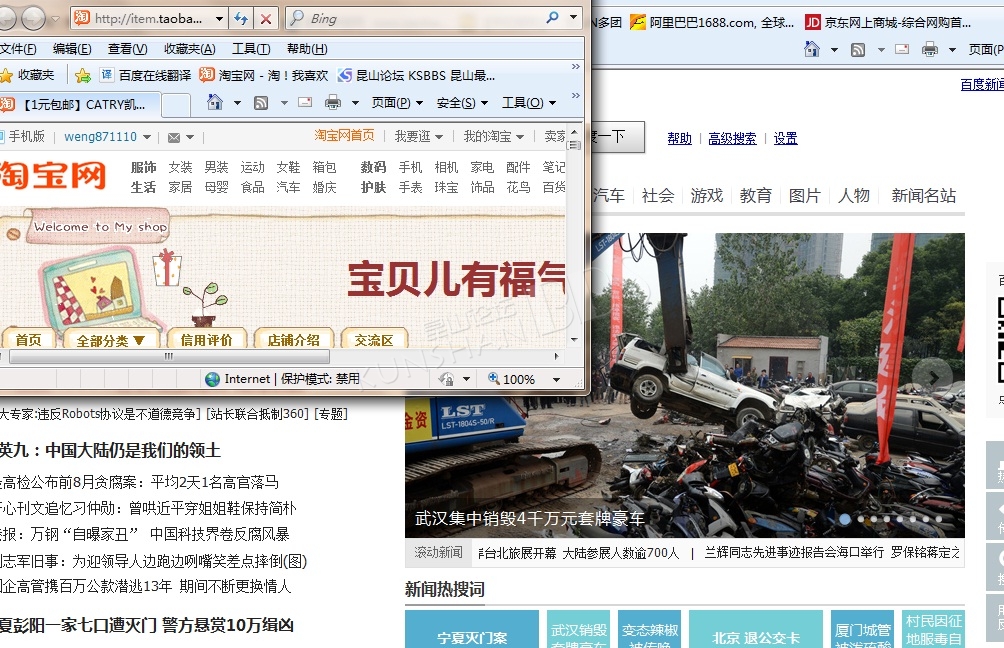Stop loading with the red X button
The image size is (1004, 648).
[266, 19]
